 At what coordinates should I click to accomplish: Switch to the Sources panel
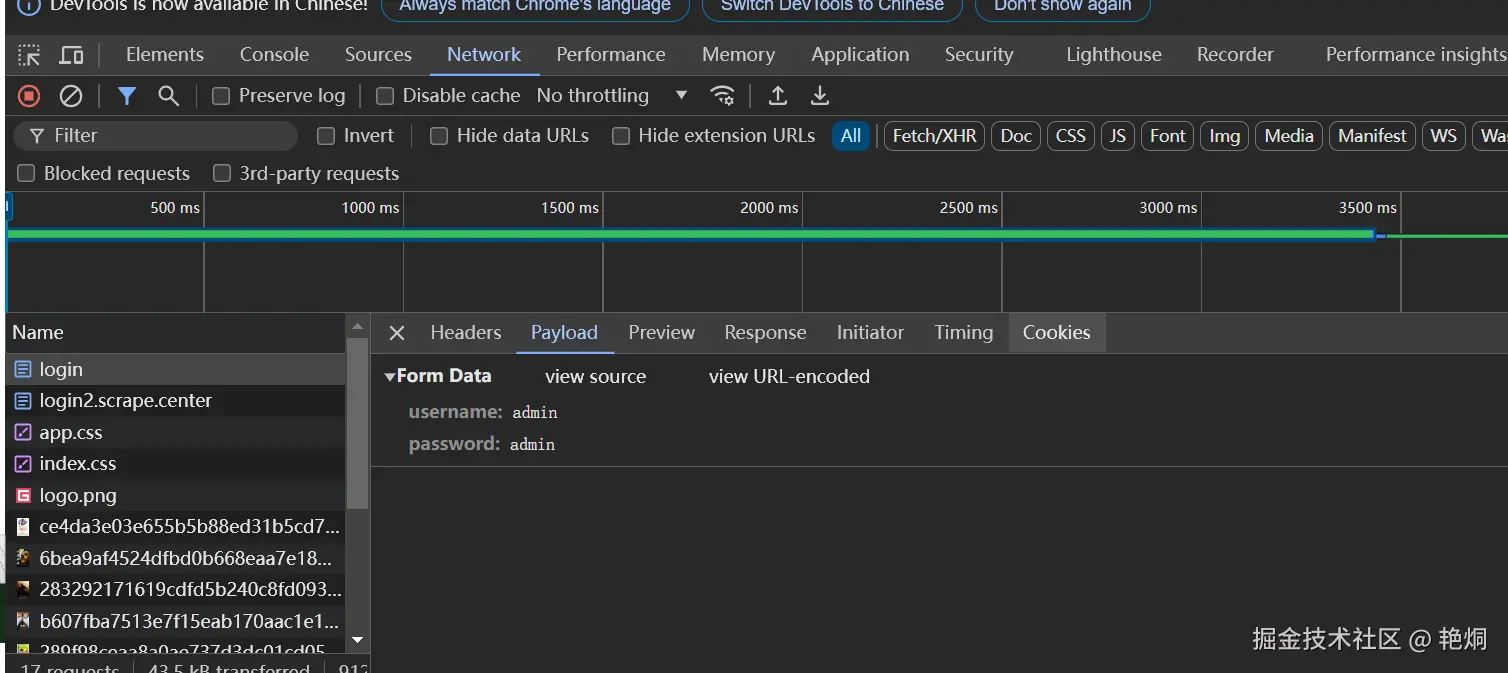378,55
